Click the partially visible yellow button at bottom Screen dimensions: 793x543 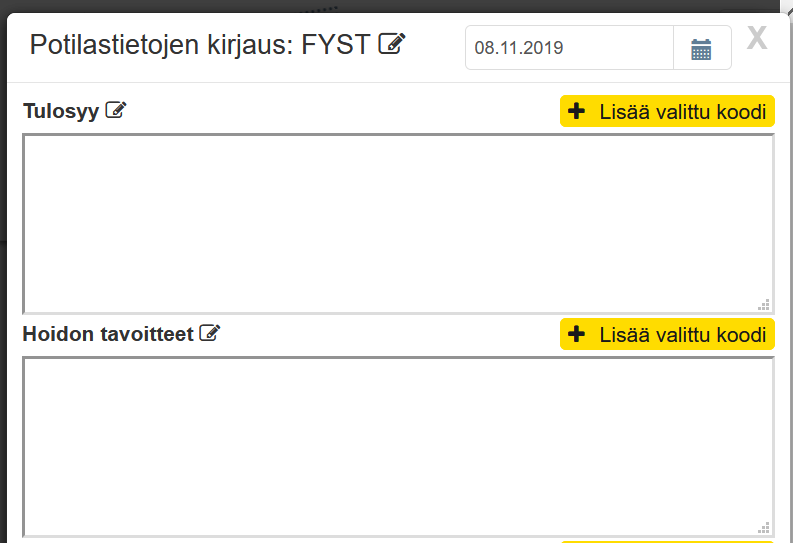(x=667, y=541)
